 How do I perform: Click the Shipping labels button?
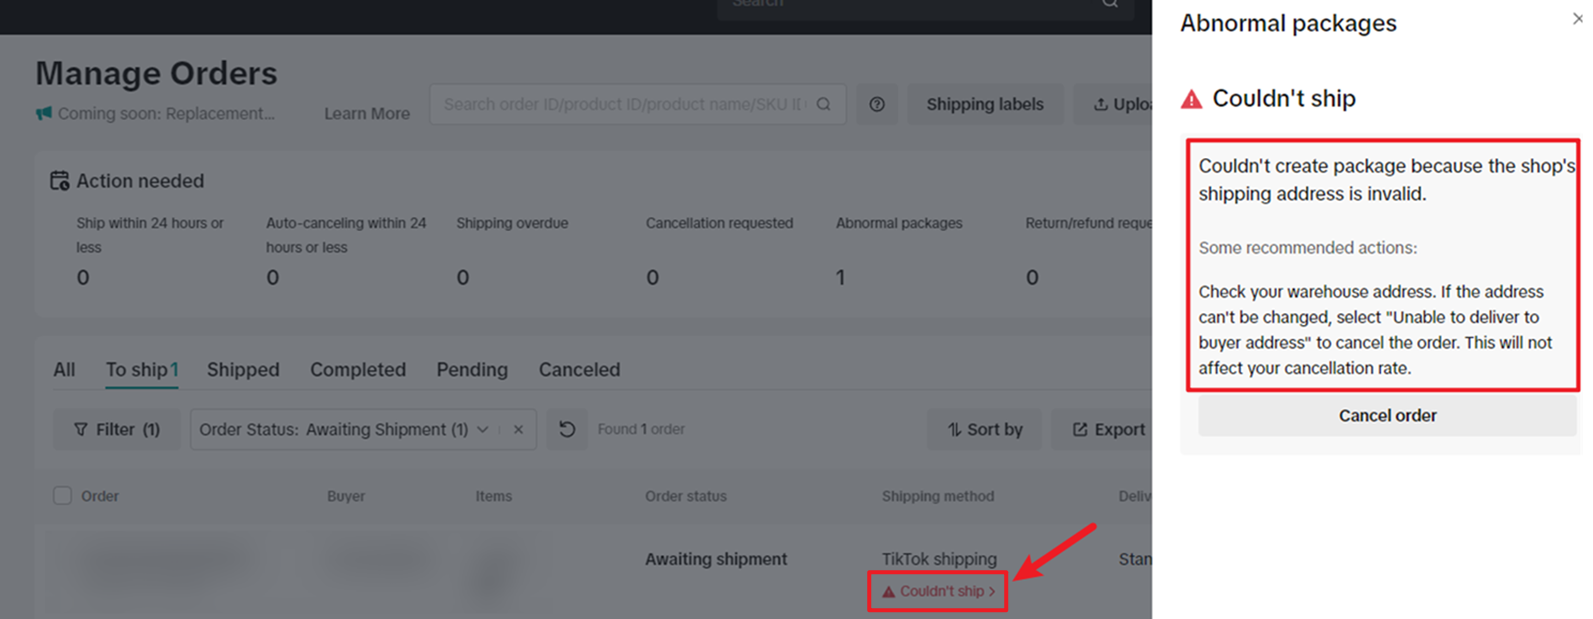[985, 104]
